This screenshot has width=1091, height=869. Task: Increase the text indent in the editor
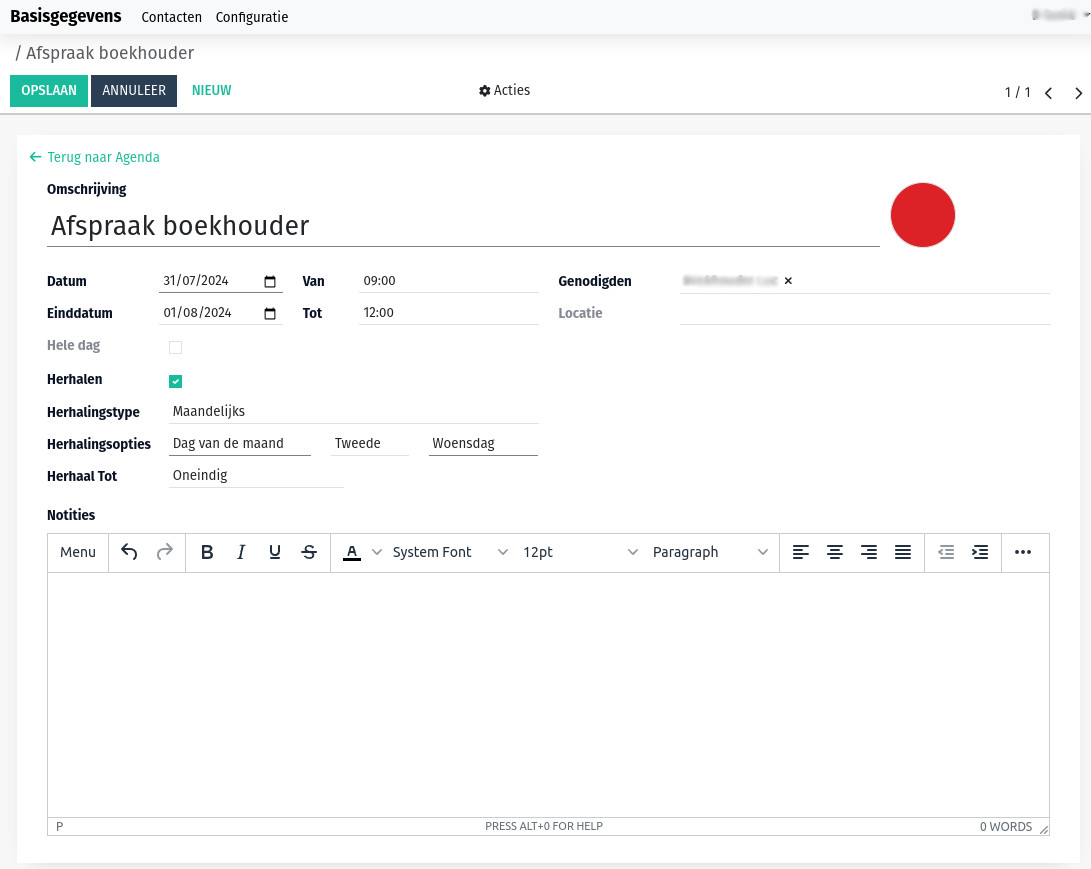tap(979, 552)
